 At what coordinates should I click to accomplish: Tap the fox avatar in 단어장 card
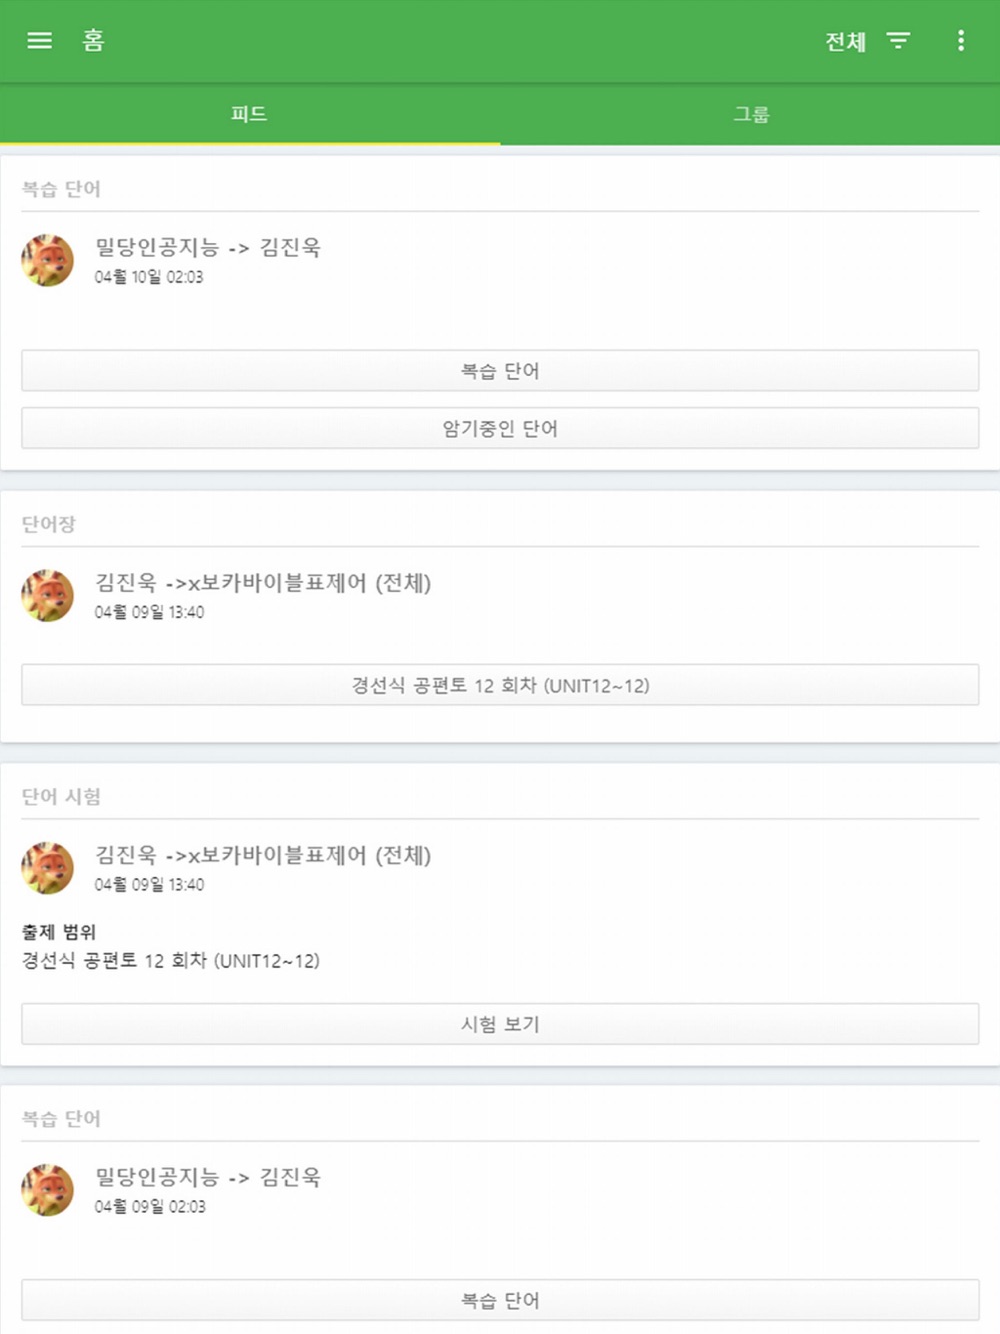[x=47, y=595]
